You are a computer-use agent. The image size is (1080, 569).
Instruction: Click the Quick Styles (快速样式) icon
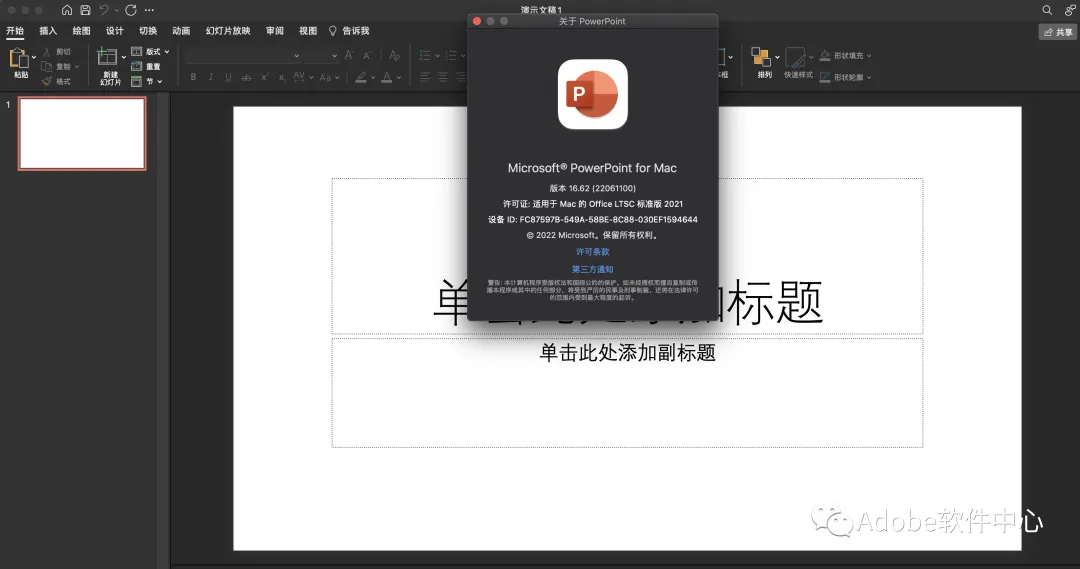pos(796,57)
